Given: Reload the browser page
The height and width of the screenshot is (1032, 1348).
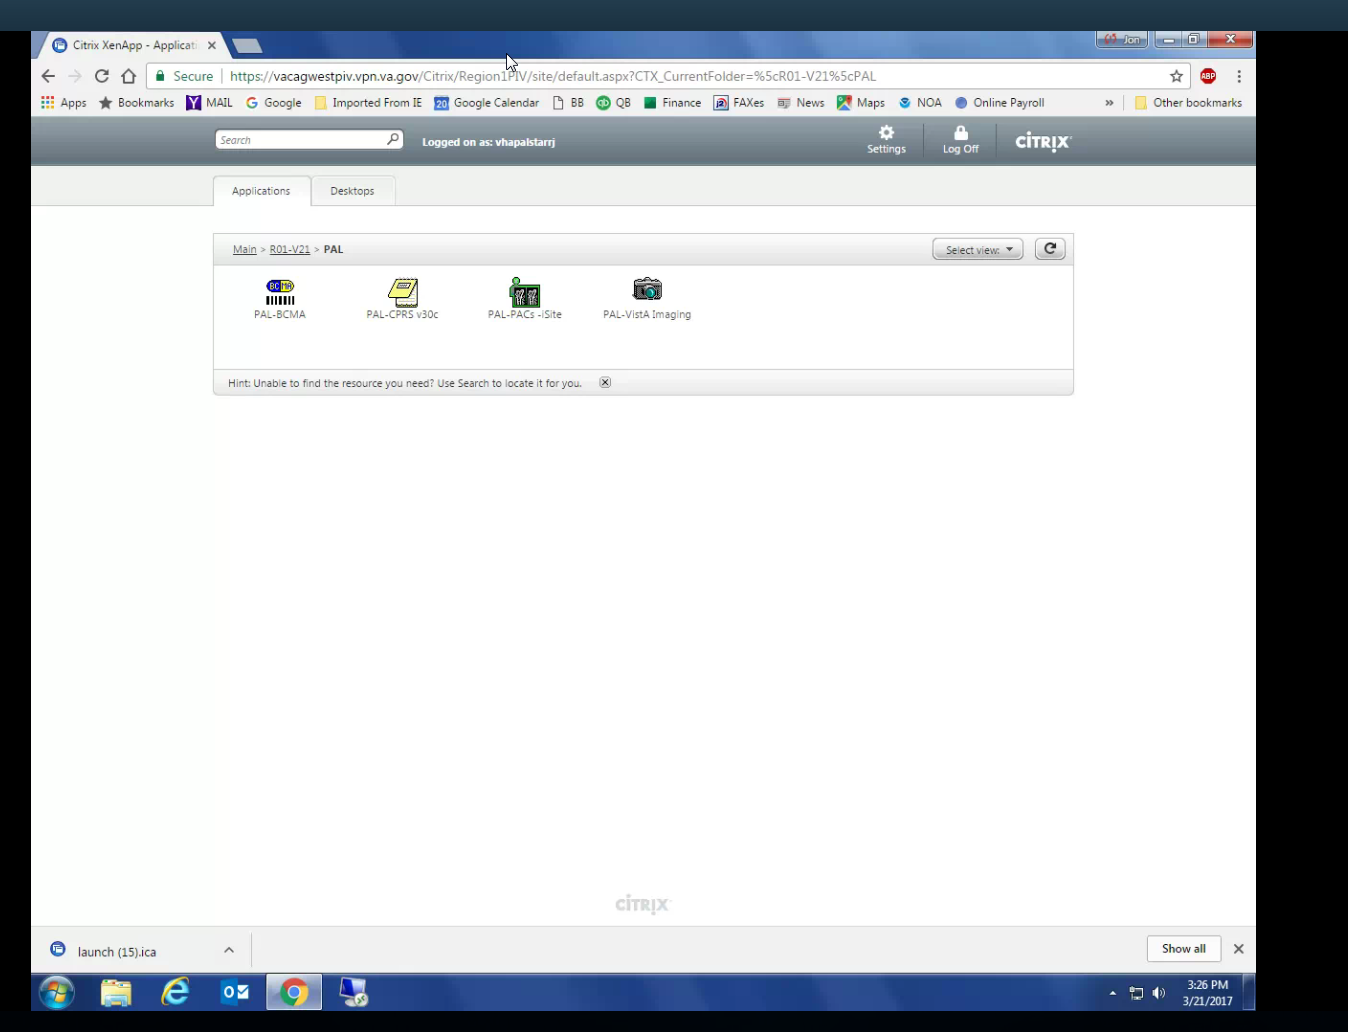Looking at the screenshot, I should [101, 76].
